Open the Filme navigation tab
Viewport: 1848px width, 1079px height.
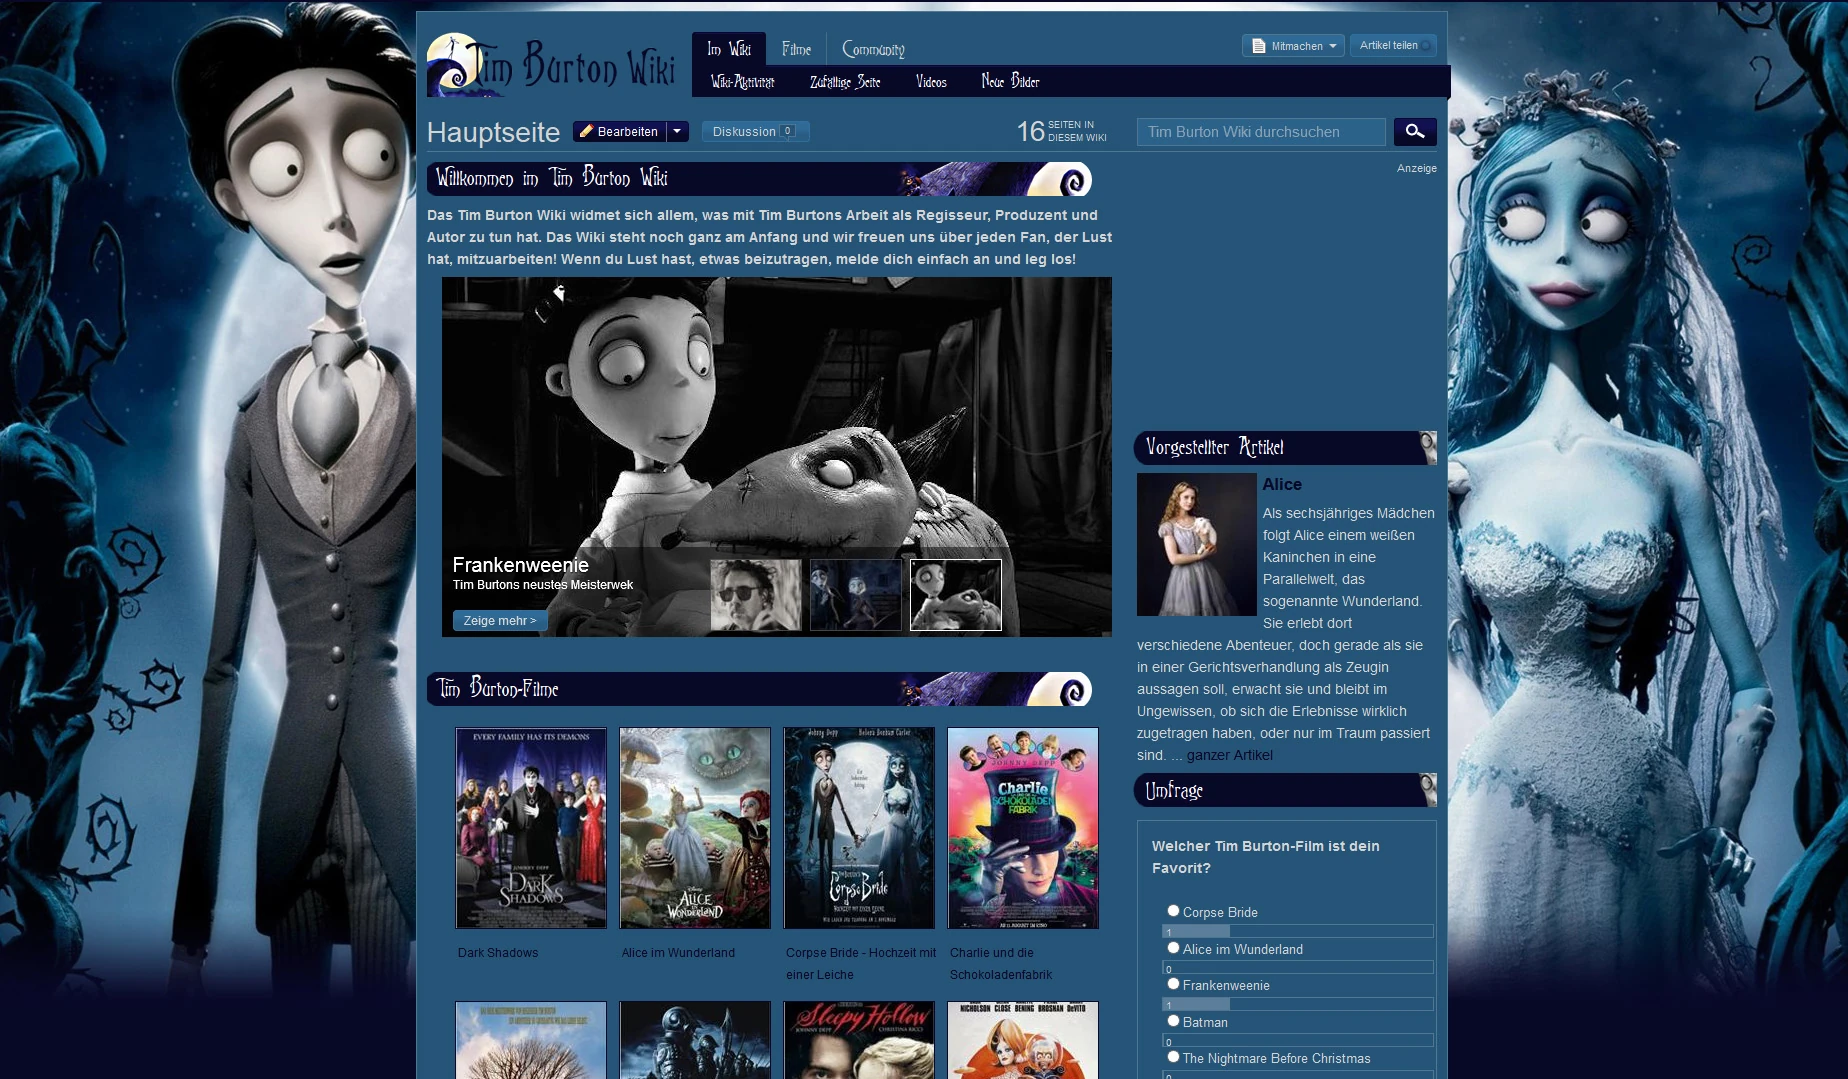click(797, 49)
